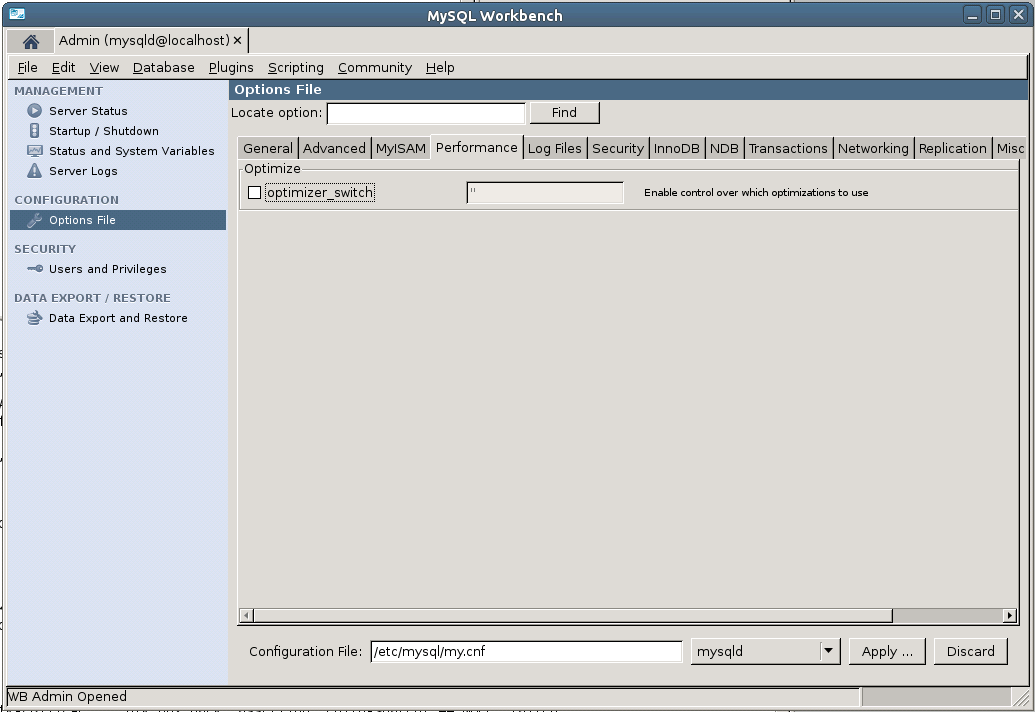Discard configuration changes
Screen dimensions: 1035x712
pyautogui.click(x=970, y=651)
